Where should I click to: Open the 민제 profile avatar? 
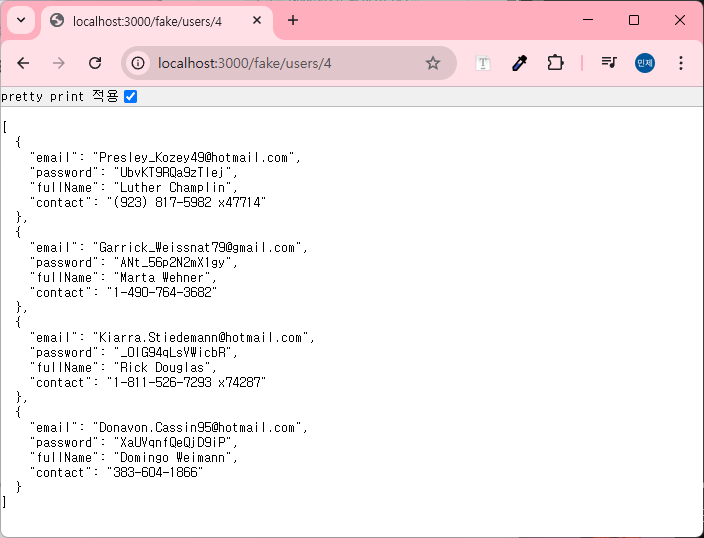[645, 63]
